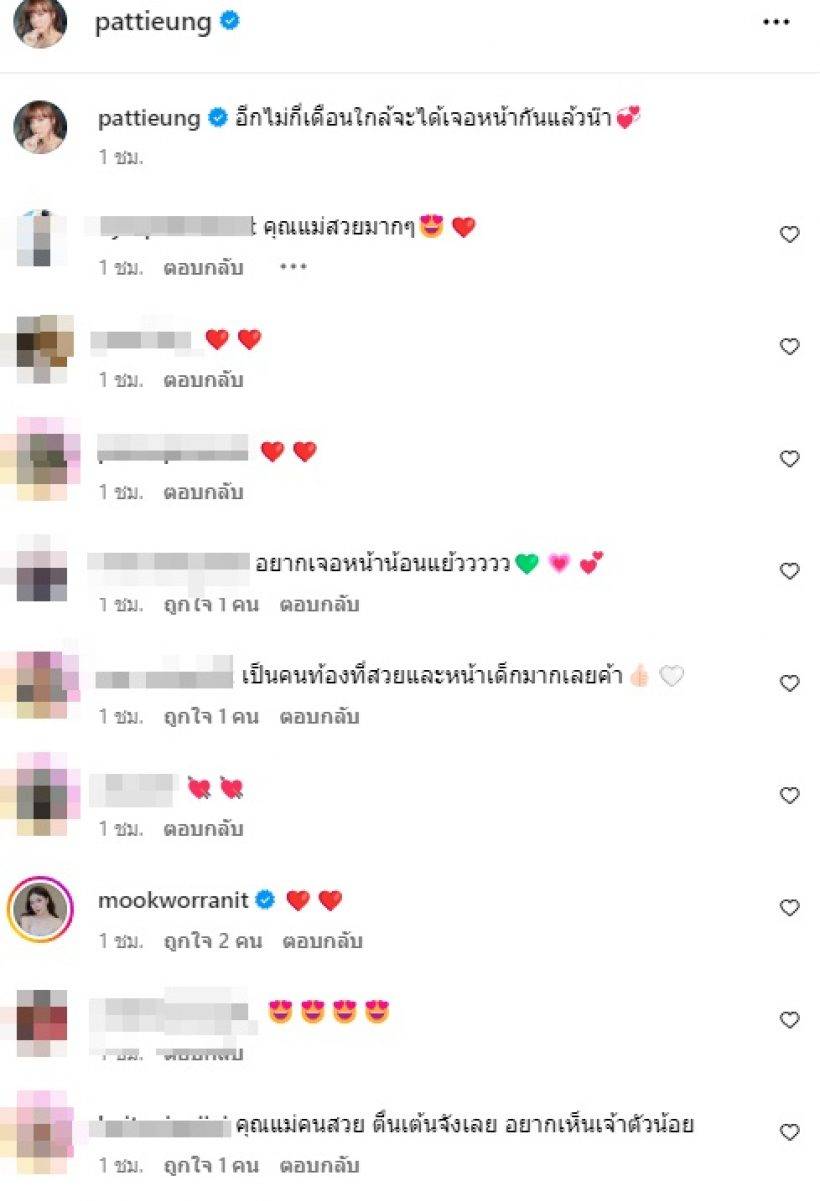
Task: View likes on mookworranit's comment
Action: pos(214,941)
